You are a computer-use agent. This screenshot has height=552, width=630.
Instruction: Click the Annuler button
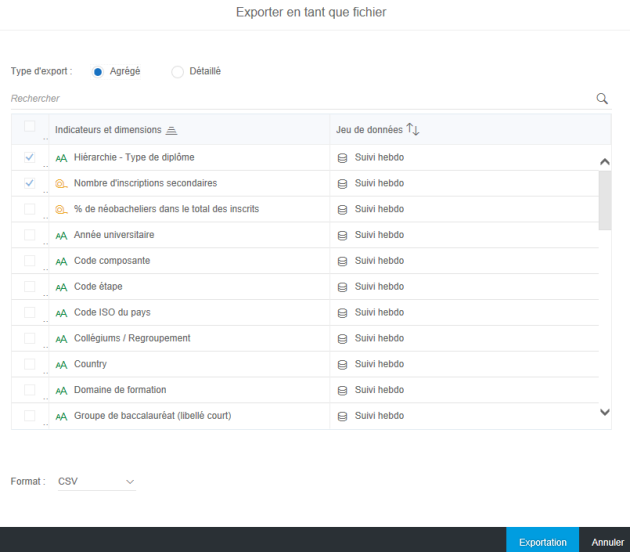click(608, 542)
